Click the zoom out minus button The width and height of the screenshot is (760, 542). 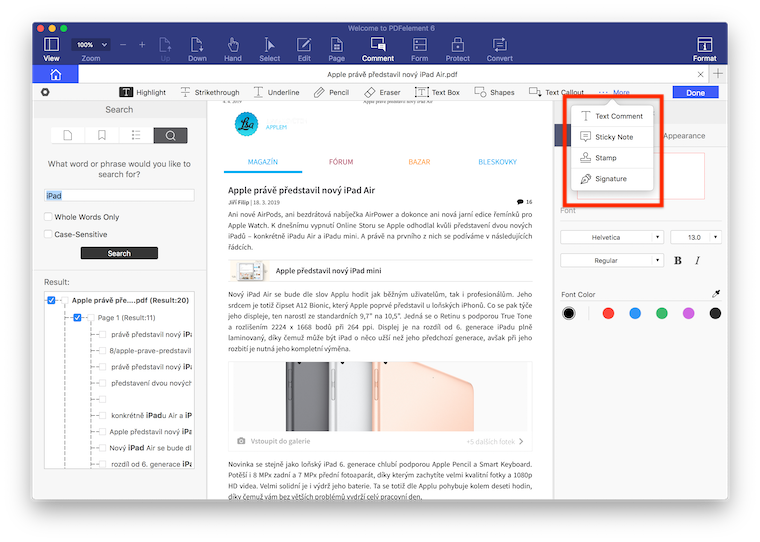(x=123, y=45)
